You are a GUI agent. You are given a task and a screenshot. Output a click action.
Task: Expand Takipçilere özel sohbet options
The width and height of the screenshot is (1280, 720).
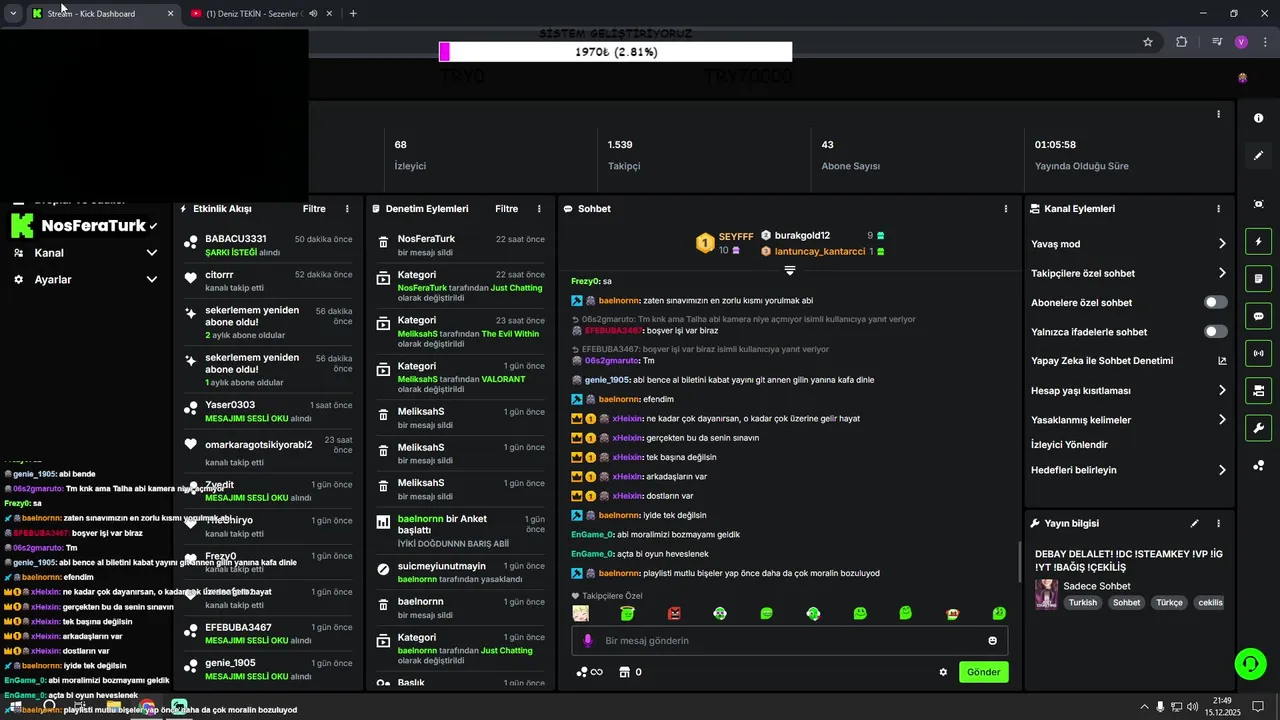click(1222, 273)
